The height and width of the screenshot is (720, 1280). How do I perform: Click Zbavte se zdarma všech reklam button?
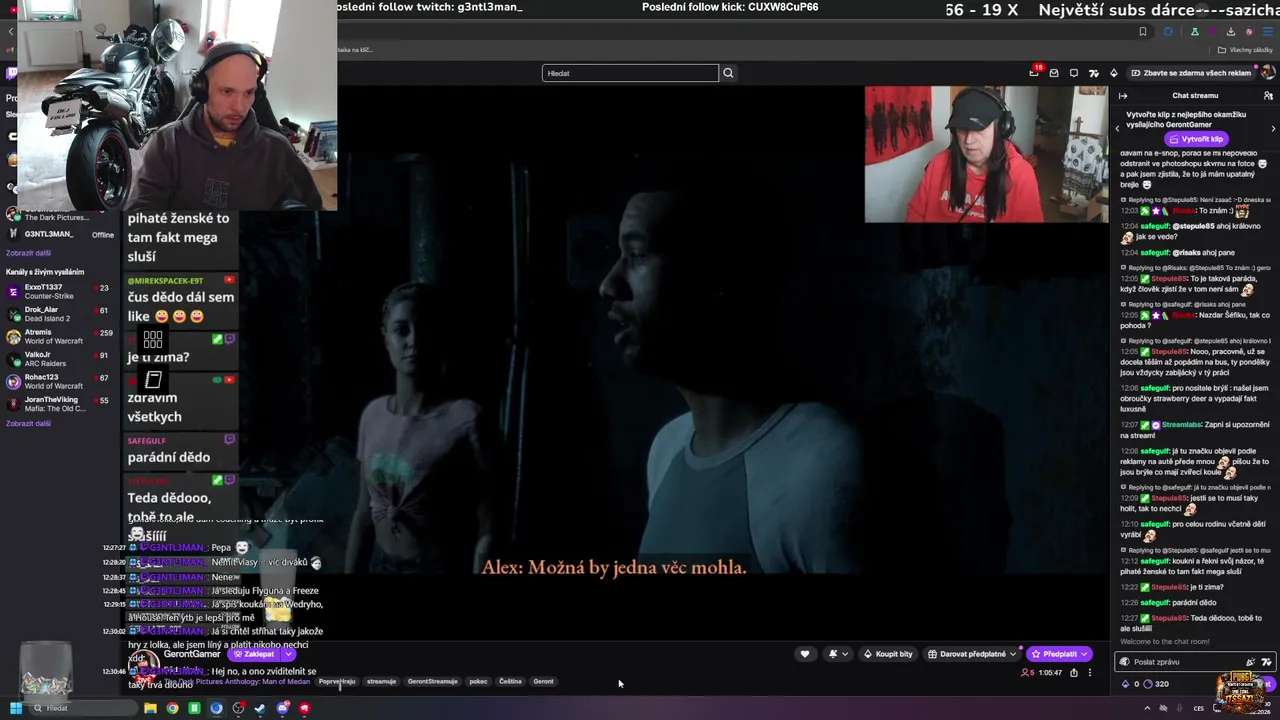pyautogui.click(x=1191, y=73)
